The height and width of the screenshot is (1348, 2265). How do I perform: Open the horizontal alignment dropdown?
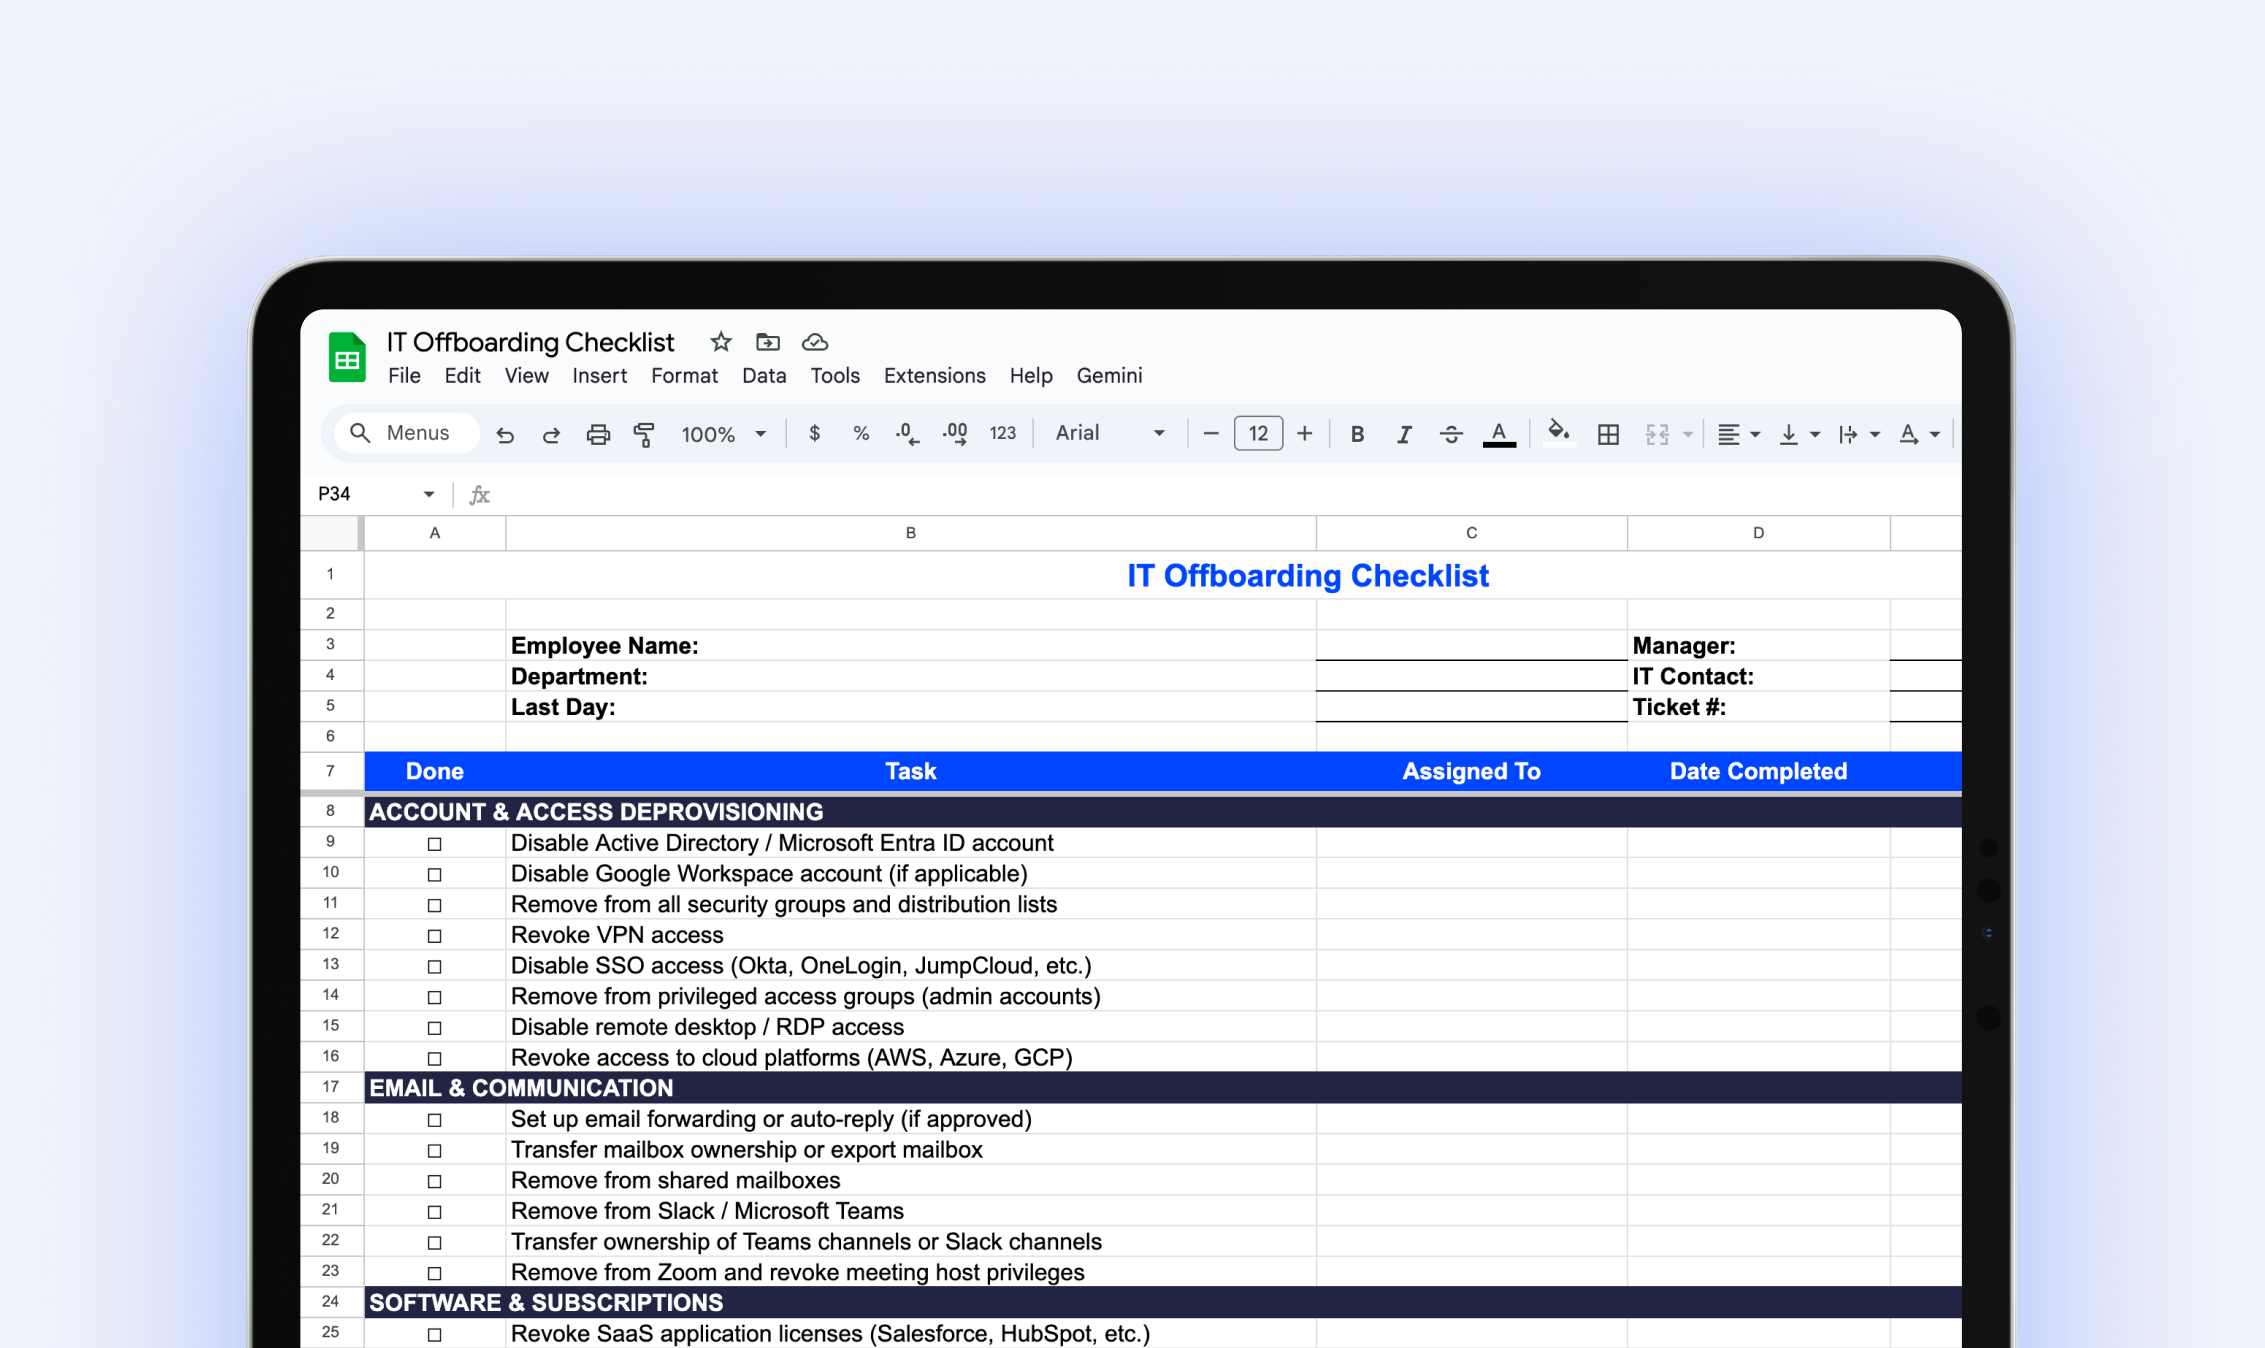point(1739,433)
